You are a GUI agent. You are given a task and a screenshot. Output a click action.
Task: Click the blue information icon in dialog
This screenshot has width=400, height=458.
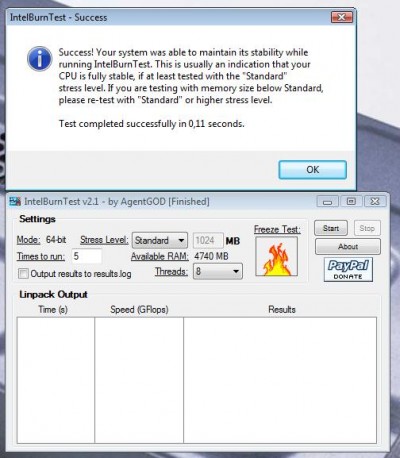pyautogui.click(x=39, y=59)
